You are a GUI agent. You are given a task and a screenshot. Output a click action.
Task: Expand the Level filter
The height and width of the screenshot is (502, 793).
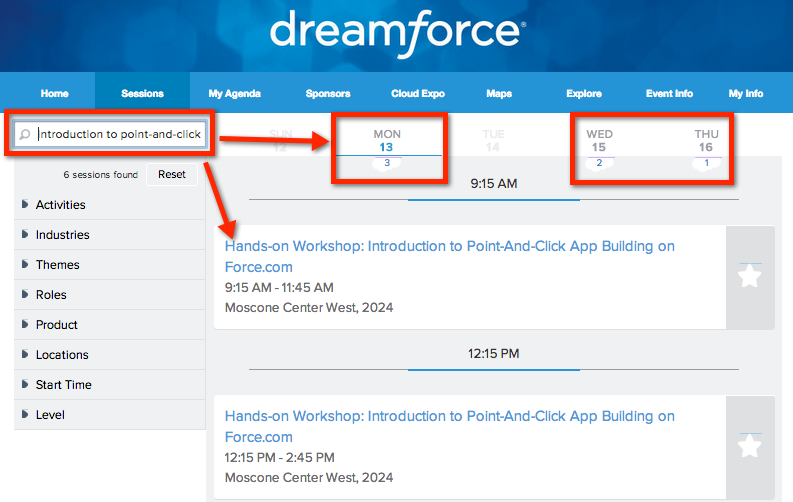pyautogui.click(x=110, y=415)
